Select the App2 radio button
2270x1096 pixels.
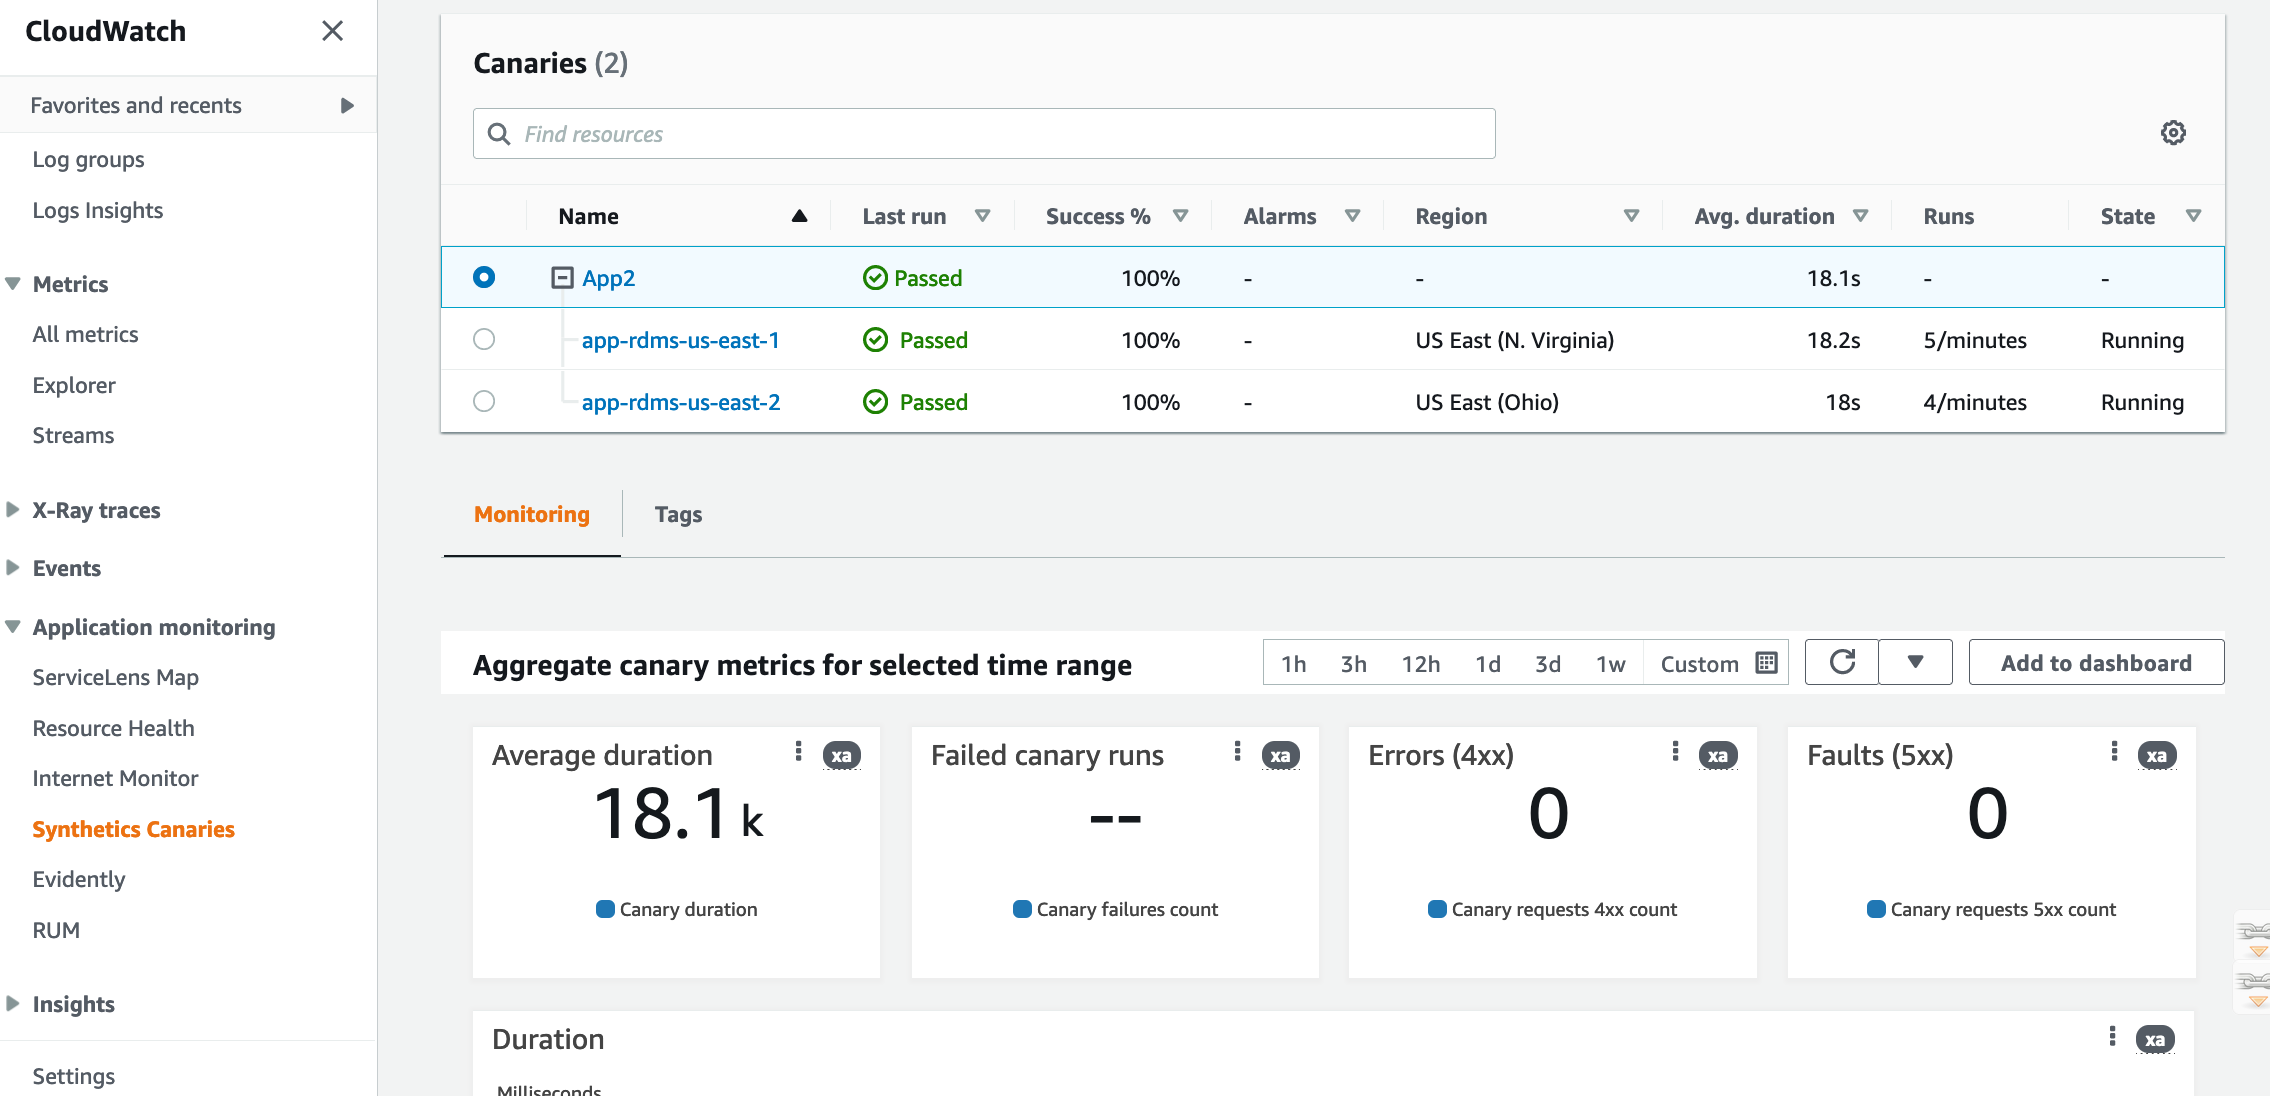coord(484,277)
